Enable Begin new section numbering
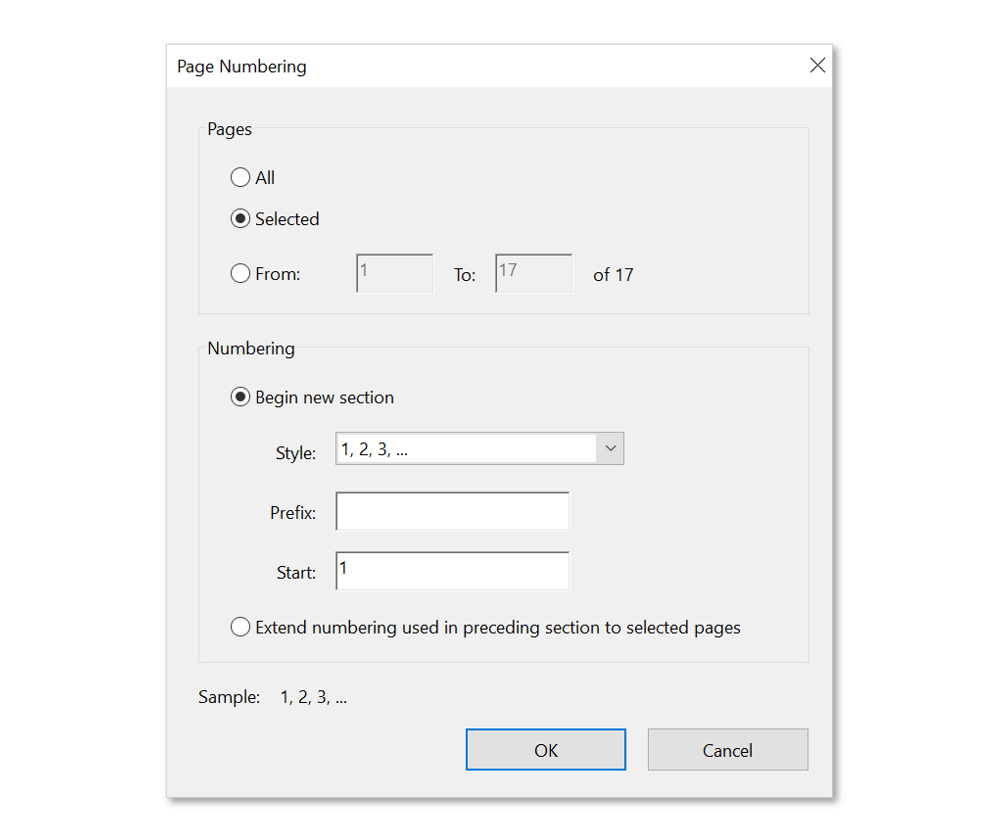The width and height of the screenshot is (1001, 837). click(x=240, y=396)
